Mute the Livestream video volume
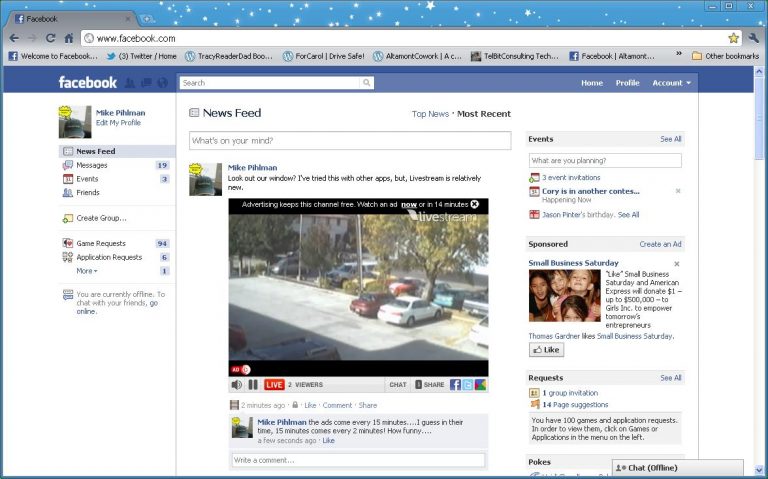Screen dimensions: 768x479 point(237,384)
